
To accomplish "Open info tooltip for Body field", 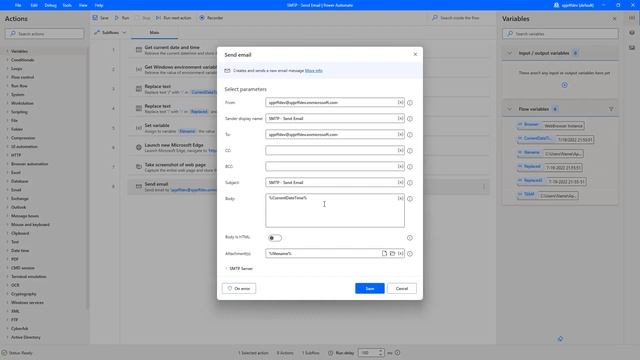I will 410,199.
